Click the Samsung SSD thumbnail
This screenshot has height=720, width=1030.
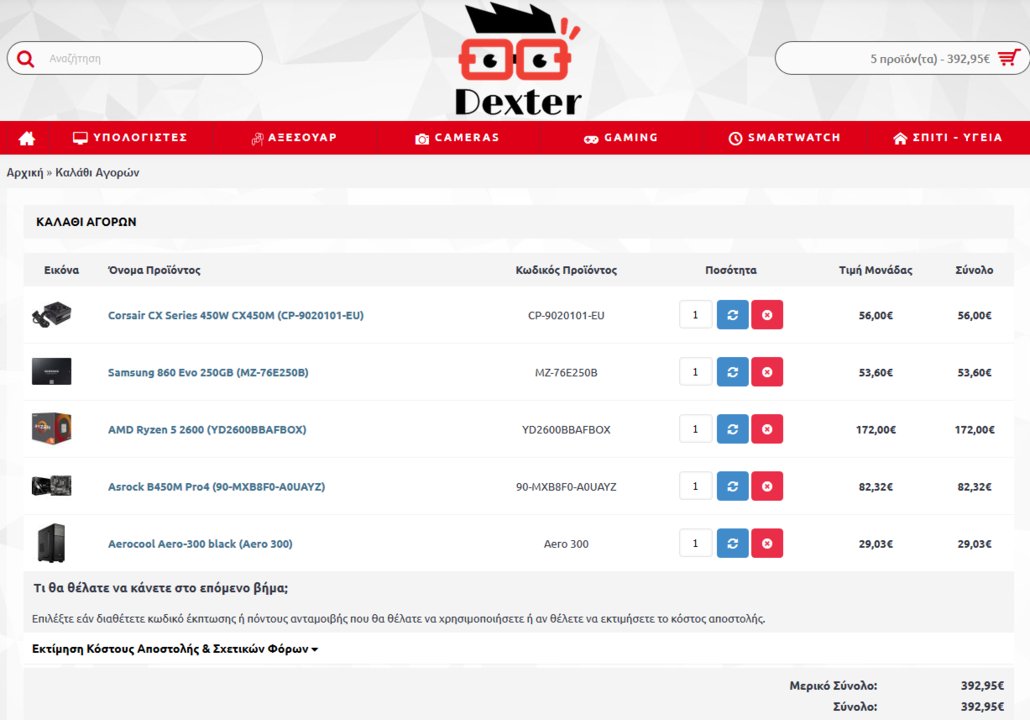coord(52,372)
